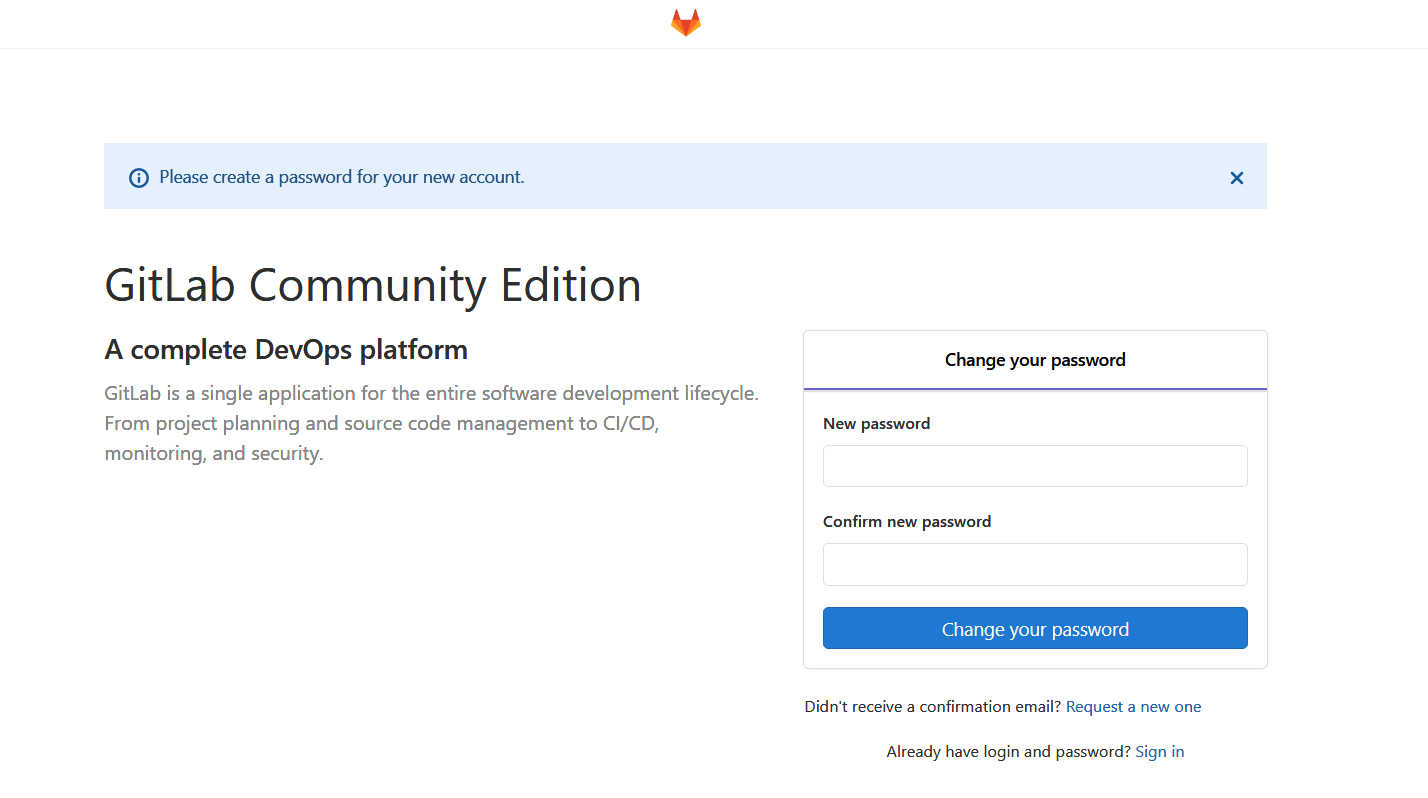Image resolution: width=1428 pixels, height=798 pixels.
Task: Click the GitLab Community Edition heading
Action: (x=373, y=286)
